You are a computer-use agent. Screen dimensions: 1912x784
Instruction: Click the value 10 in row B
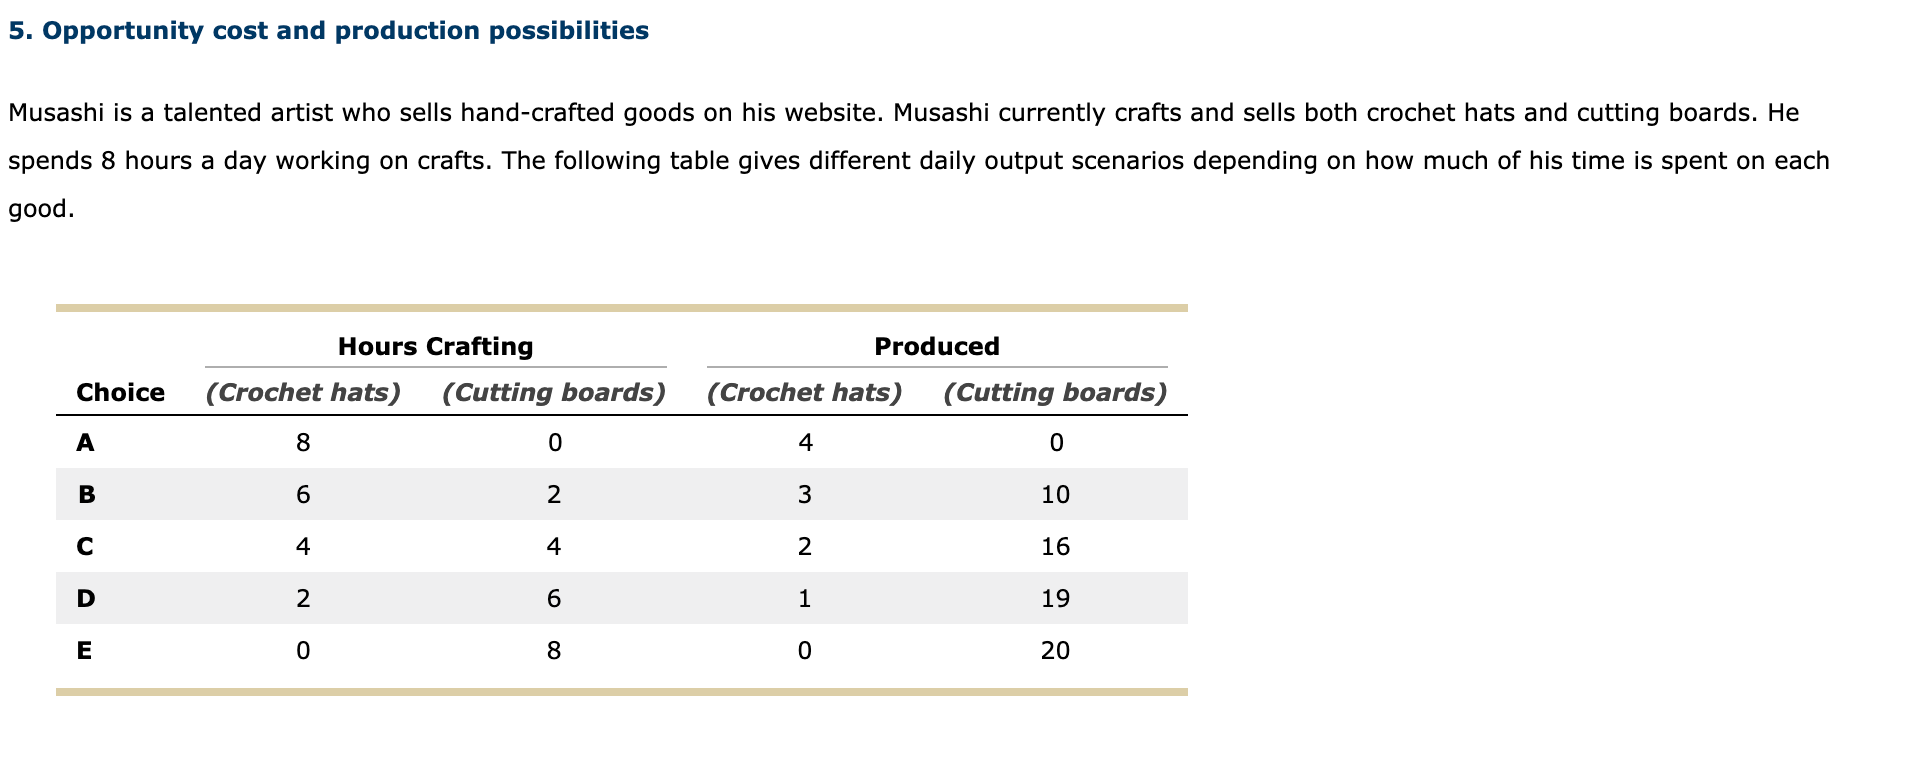point(1055,494)
